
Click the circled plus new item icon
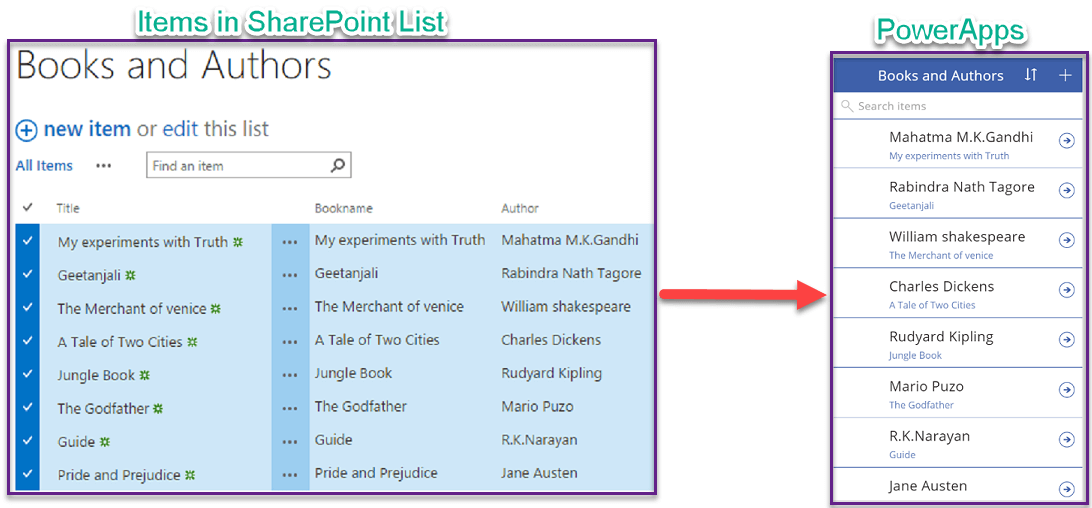coord(27,130)
